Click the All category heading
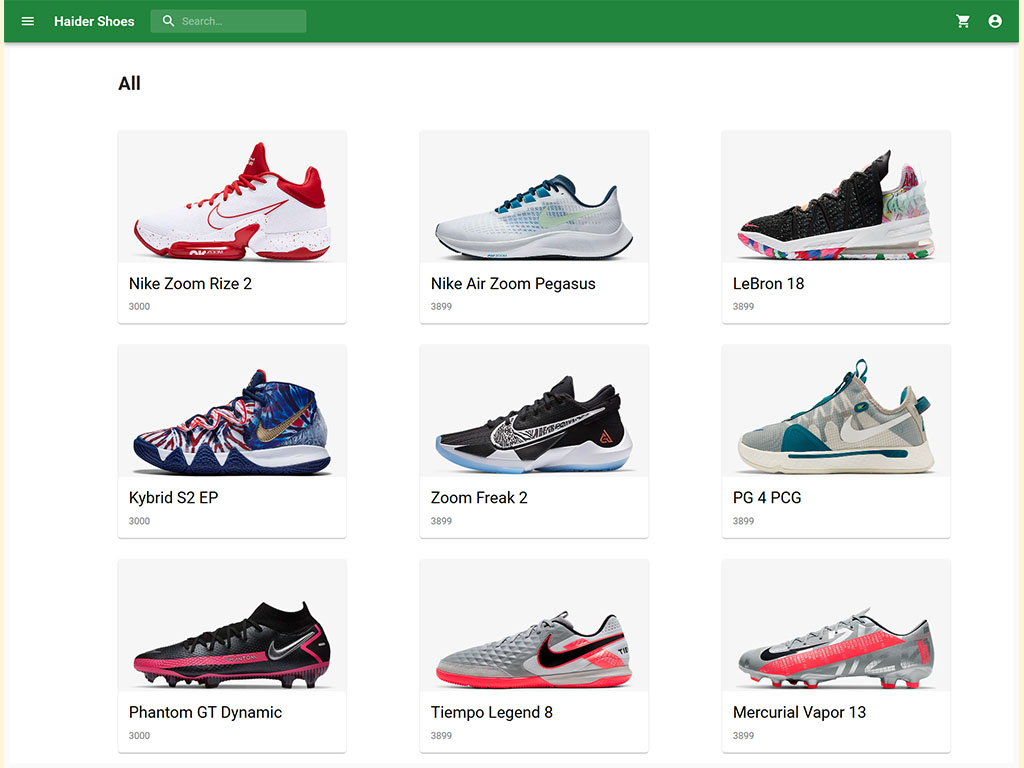 pyautogui.click(x=129, y=84)
